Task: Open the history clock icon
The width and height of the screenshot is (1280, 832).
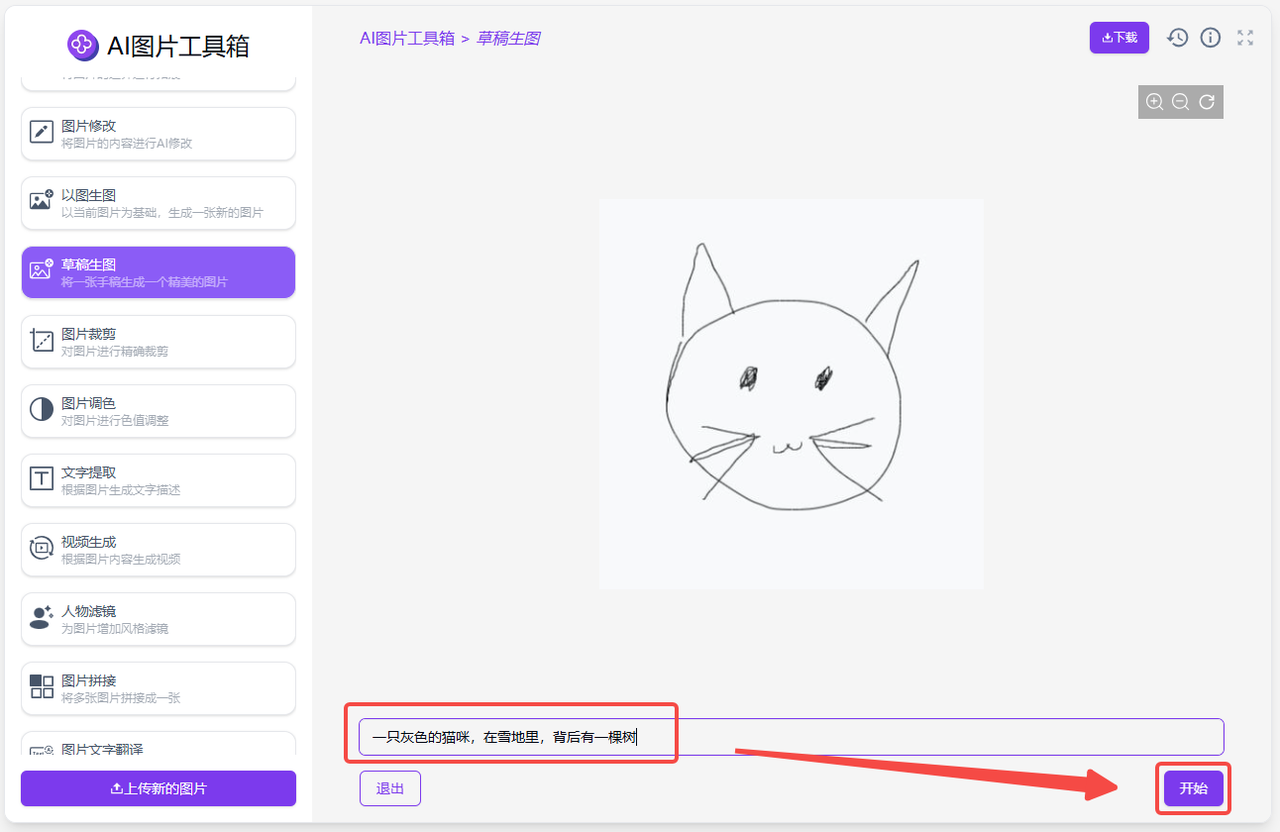Action: click(1177, 38)
